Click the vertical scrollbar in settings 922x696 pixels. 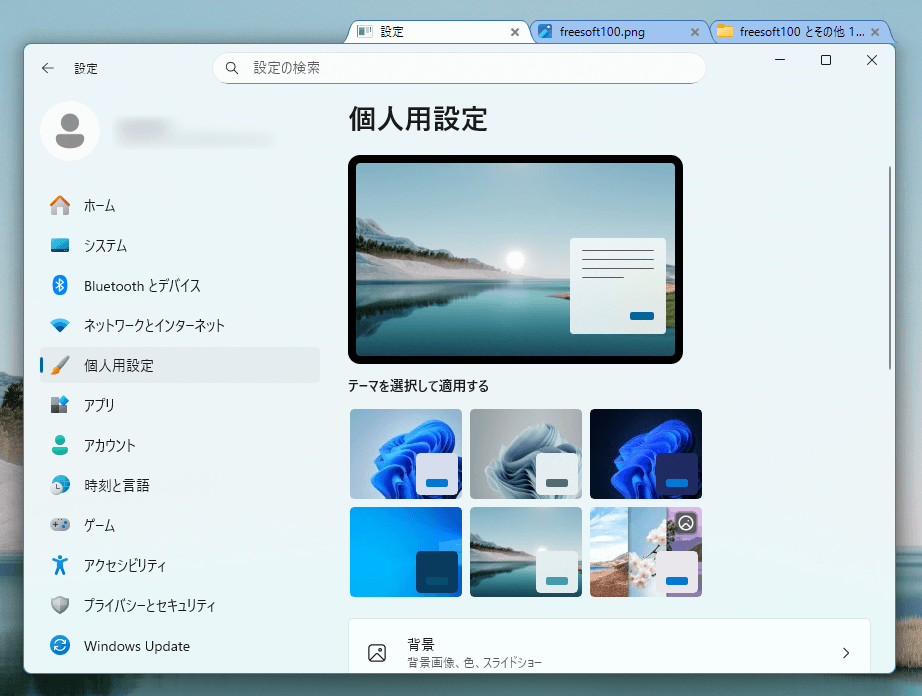pyautogui.click(x=889, y=268)
